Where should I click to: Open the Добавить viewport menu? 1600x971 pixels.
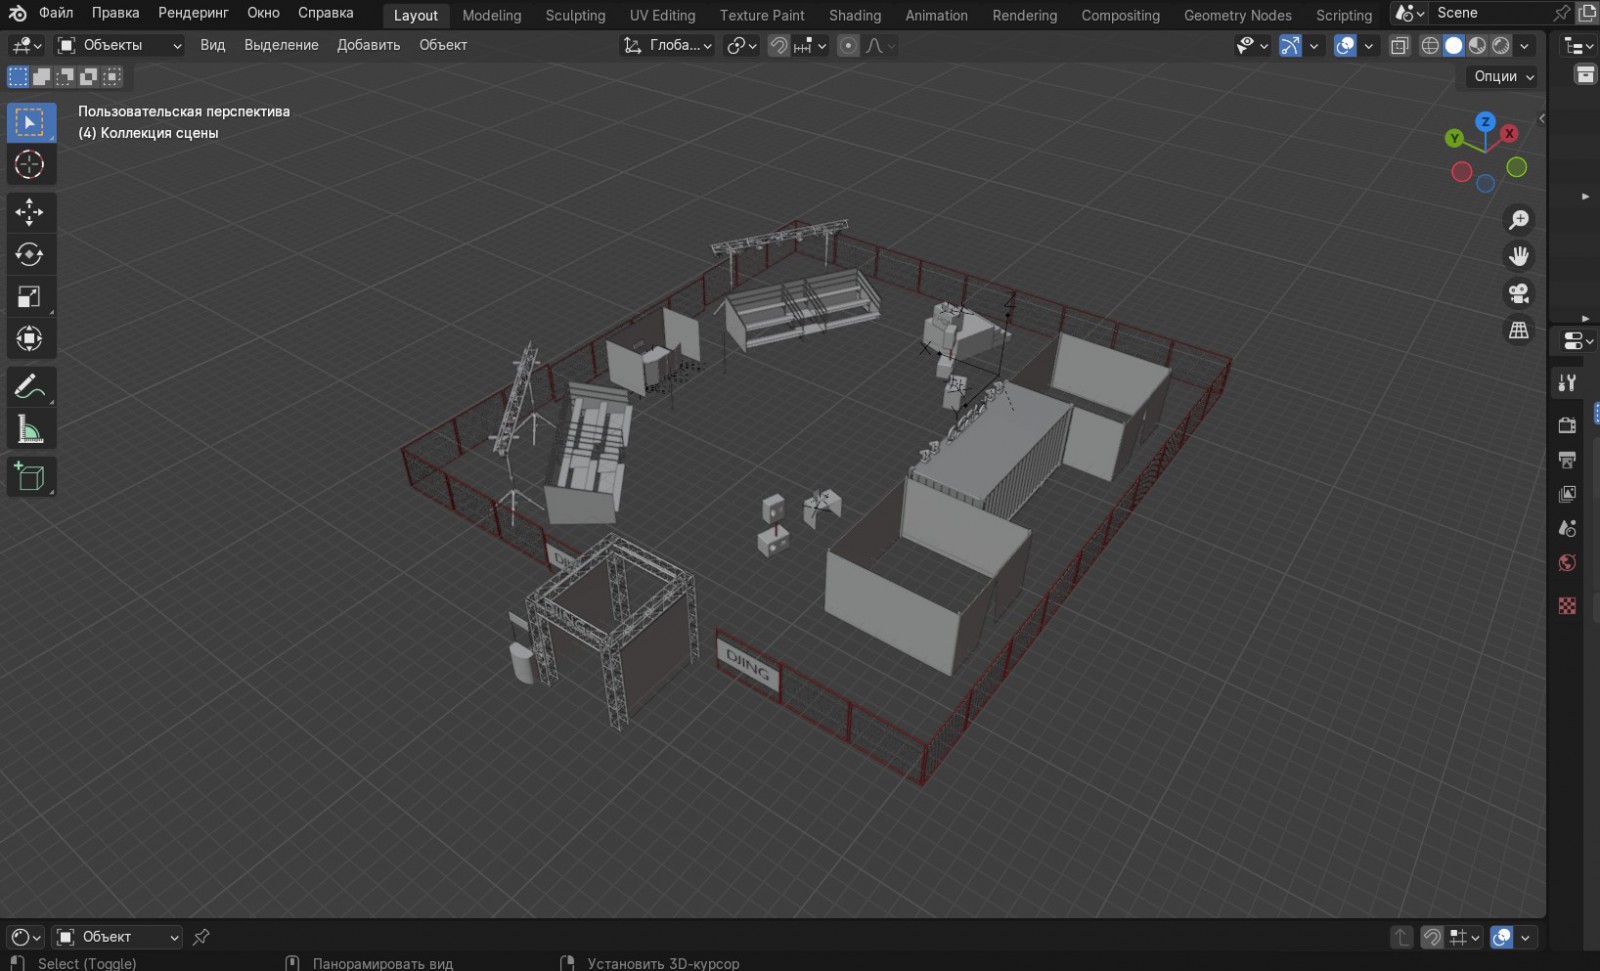(368, 45)
